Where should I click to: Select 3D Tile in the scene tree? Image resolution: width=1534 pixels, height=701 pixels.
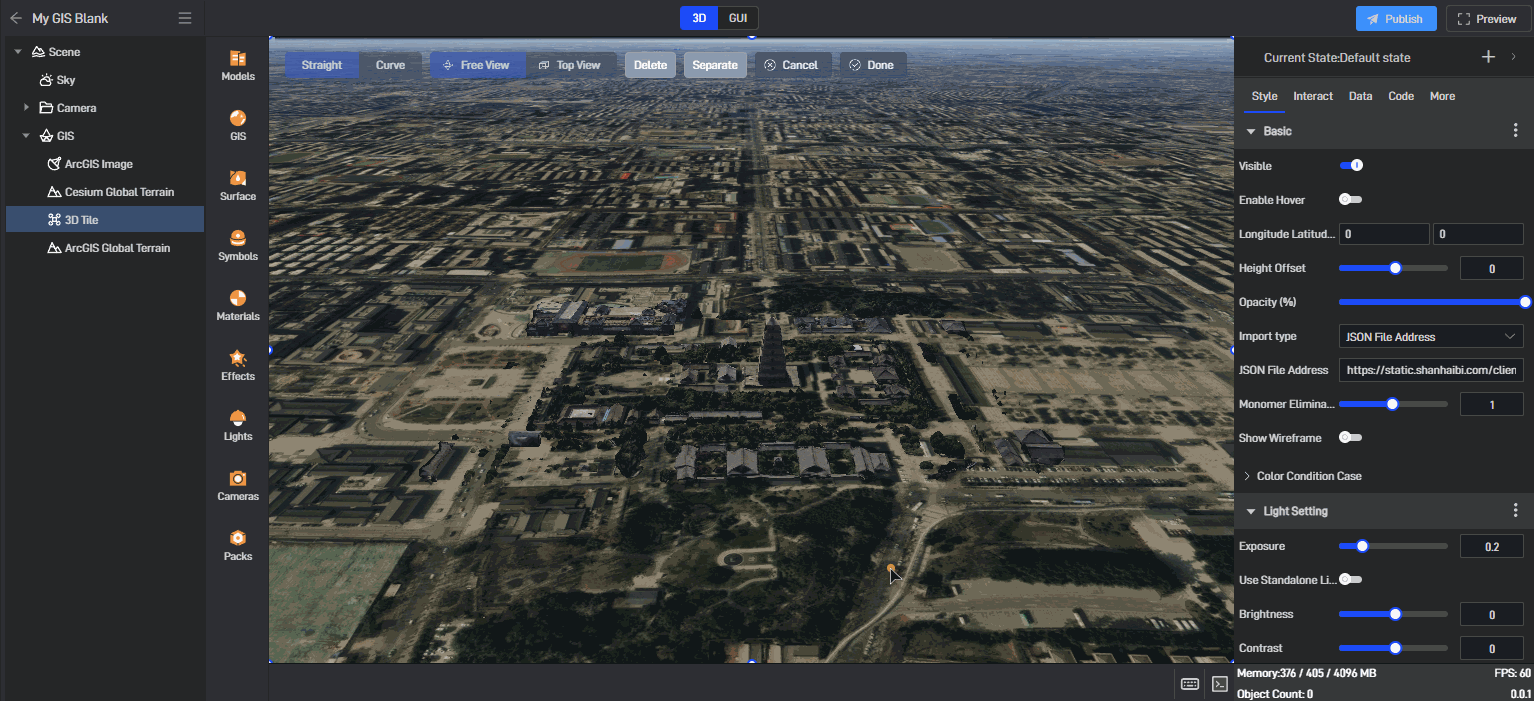[105, 220]
